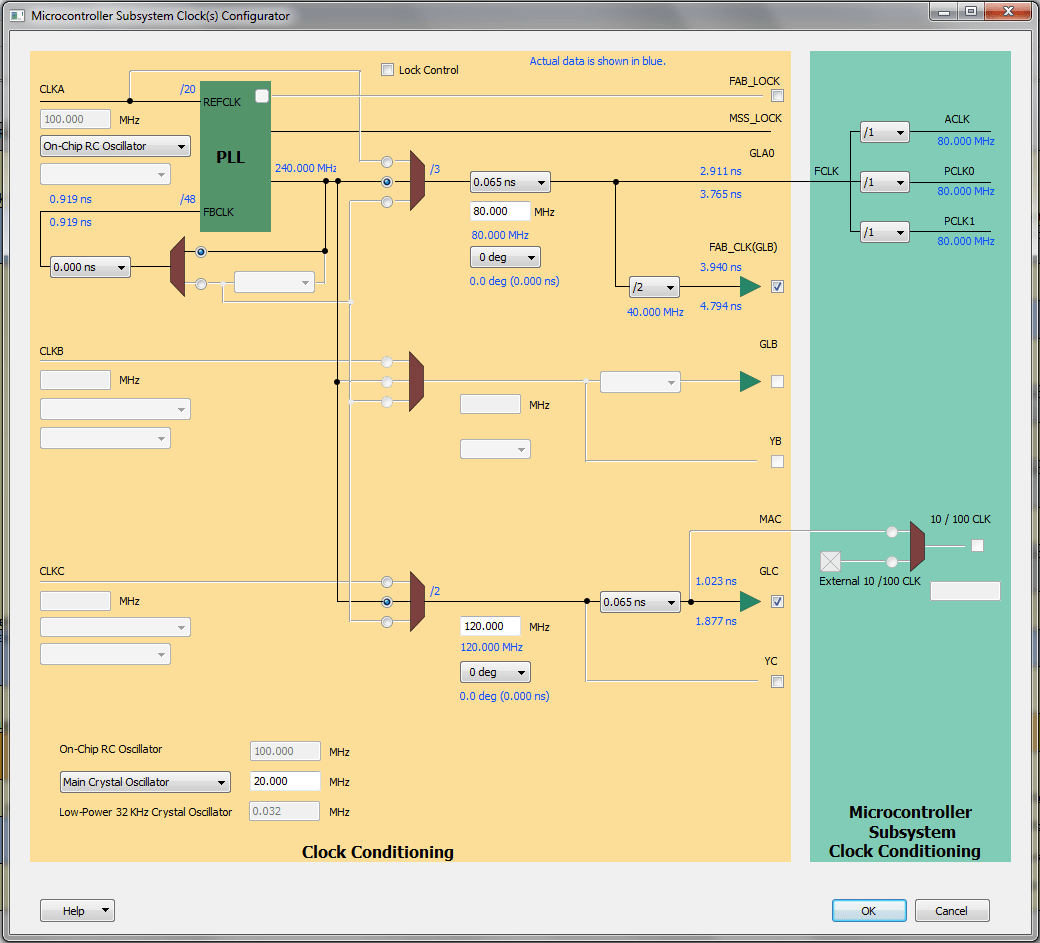The height and width of the screenshot is (943, 1040).
Task: Select the green PLL block
Action: [x=235, y=155]
